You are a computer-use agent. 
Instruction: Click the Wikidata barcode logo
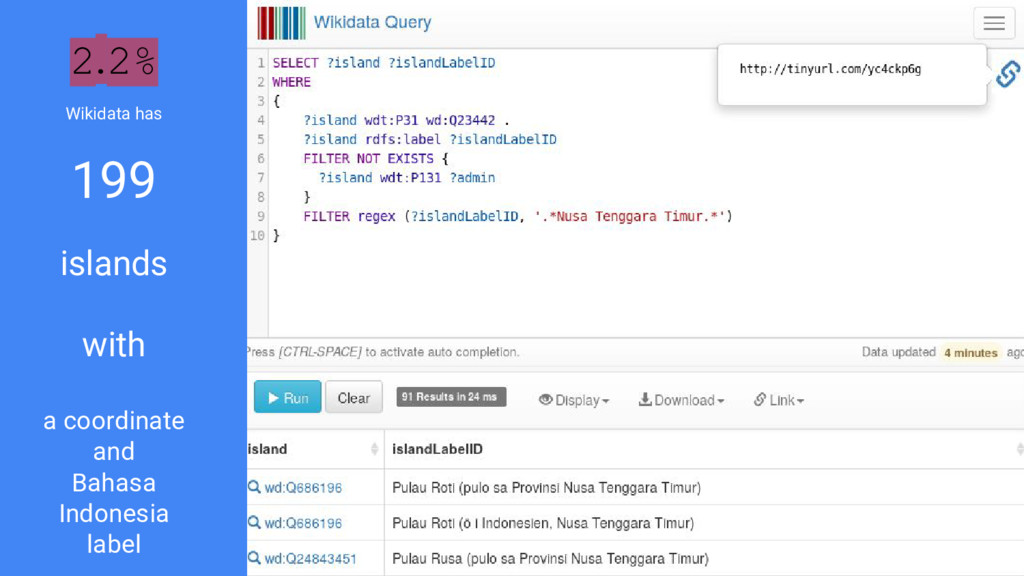(x=281, y=23)
